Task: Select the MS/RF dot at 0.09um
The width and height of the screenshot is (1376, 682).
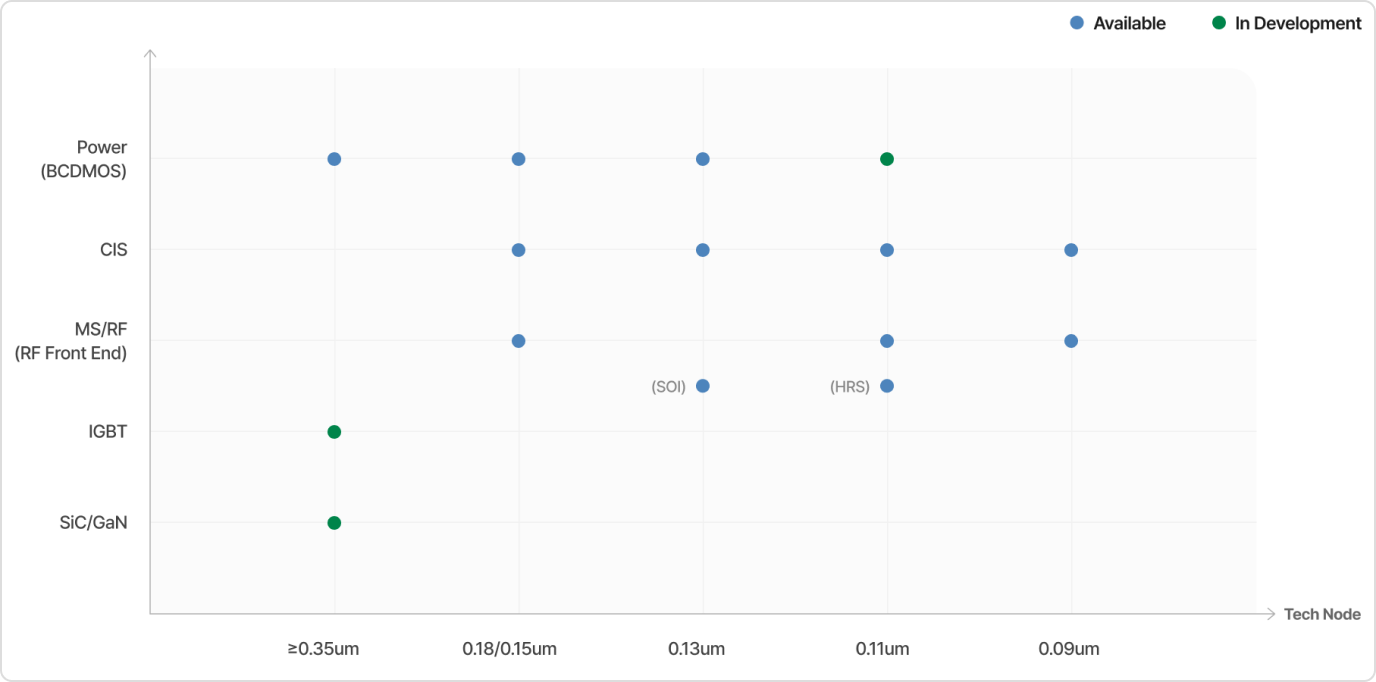Action: [x=1071, y=341]
